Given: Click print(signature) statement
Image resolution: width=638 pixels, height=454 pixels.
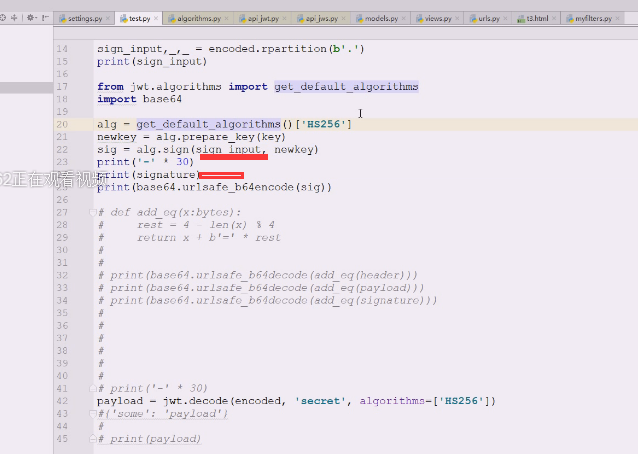Looking at the screenshot, I should click(148, 175).
